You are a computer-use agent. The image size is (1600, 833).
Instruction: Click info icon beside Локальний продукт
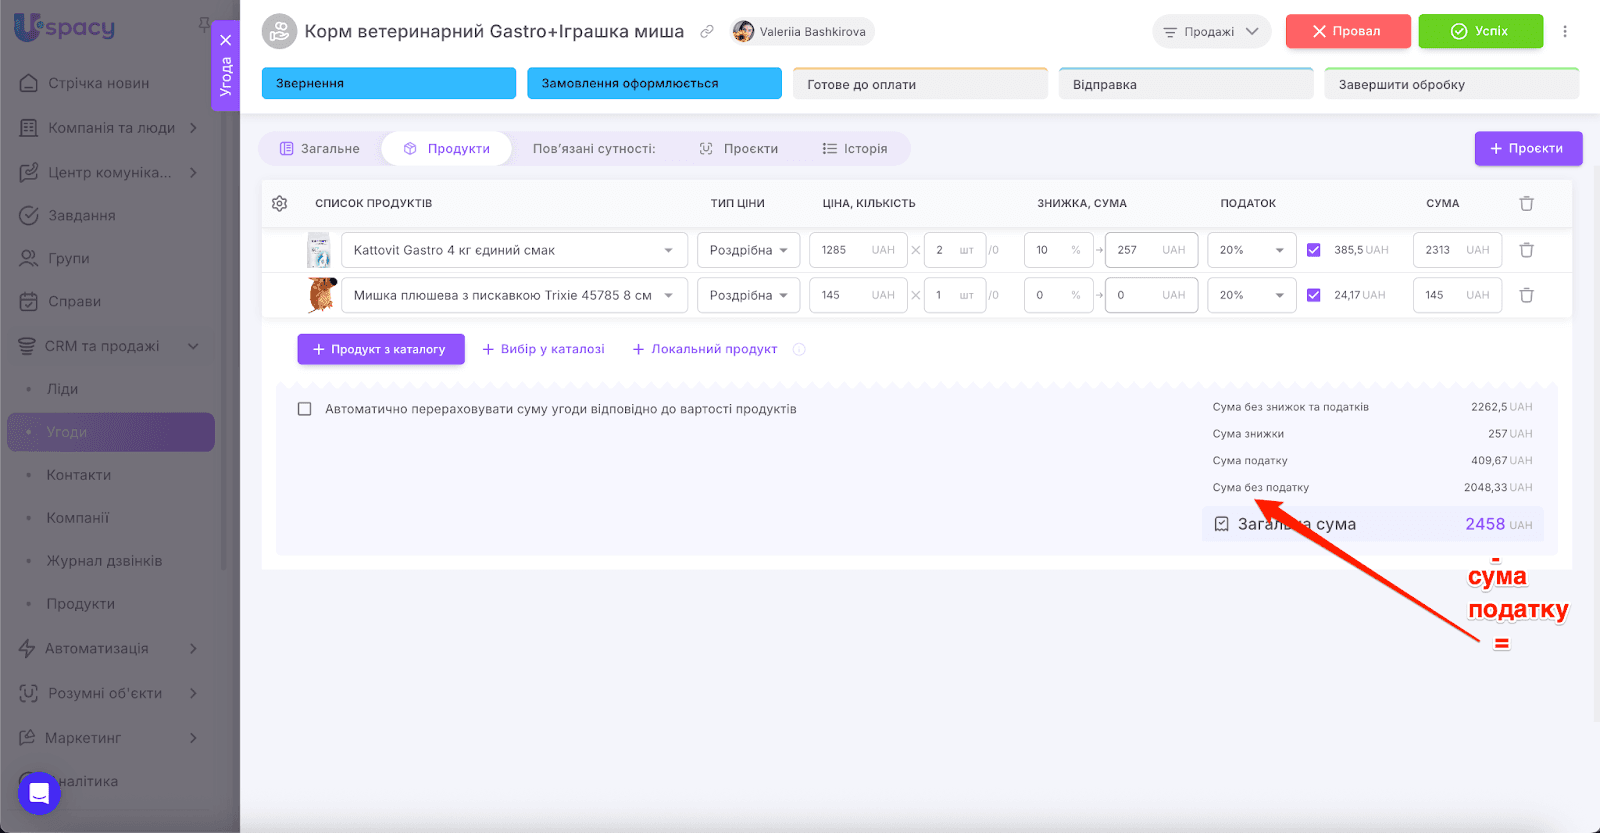(799, 349)
